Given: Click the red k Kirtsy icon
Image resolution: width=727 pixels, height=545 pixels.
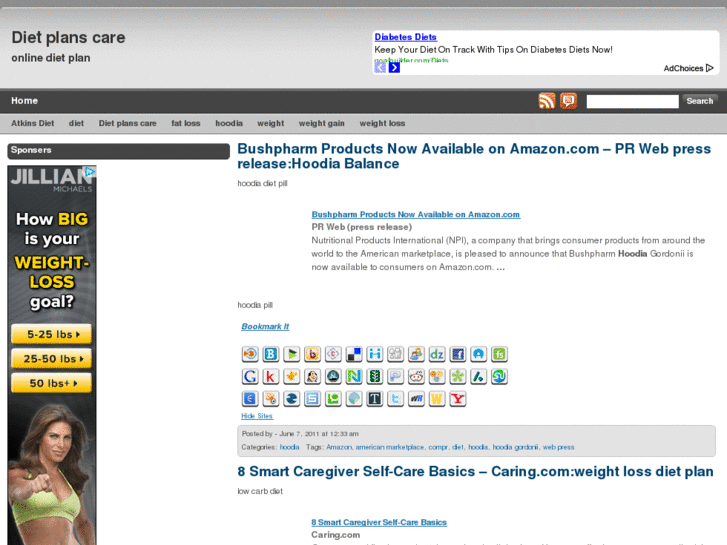Looking at the screenshot, I should click(x=271, y=376).
